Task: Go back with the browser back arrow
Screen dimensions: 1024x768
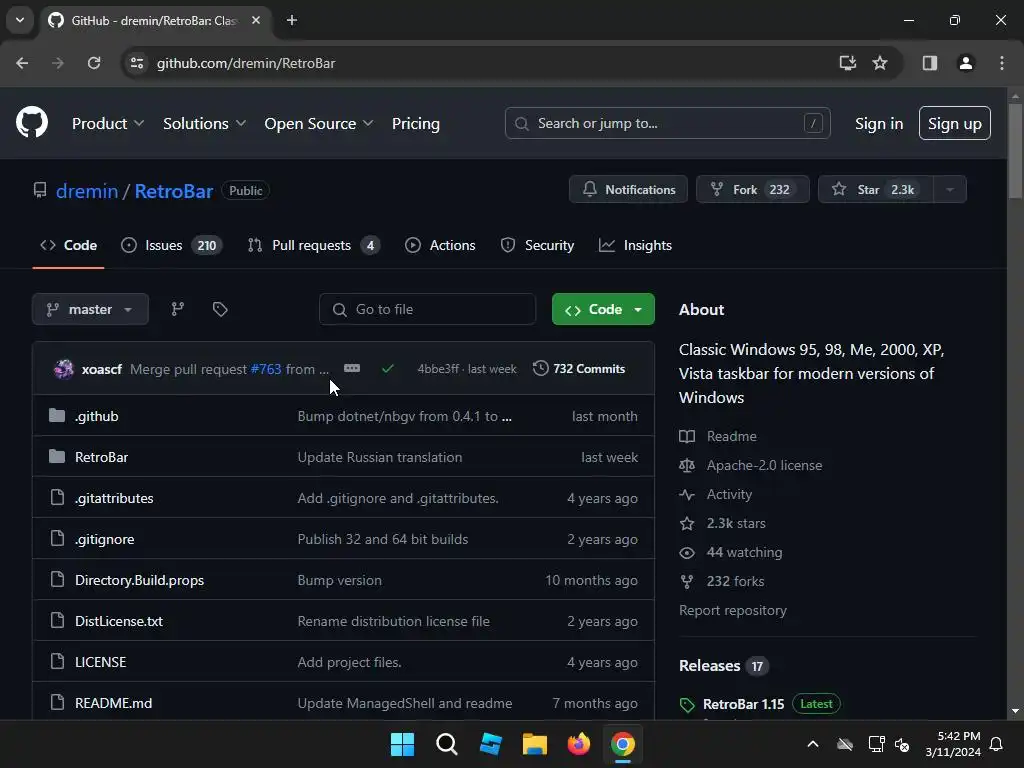Action: tap(22, 63)
